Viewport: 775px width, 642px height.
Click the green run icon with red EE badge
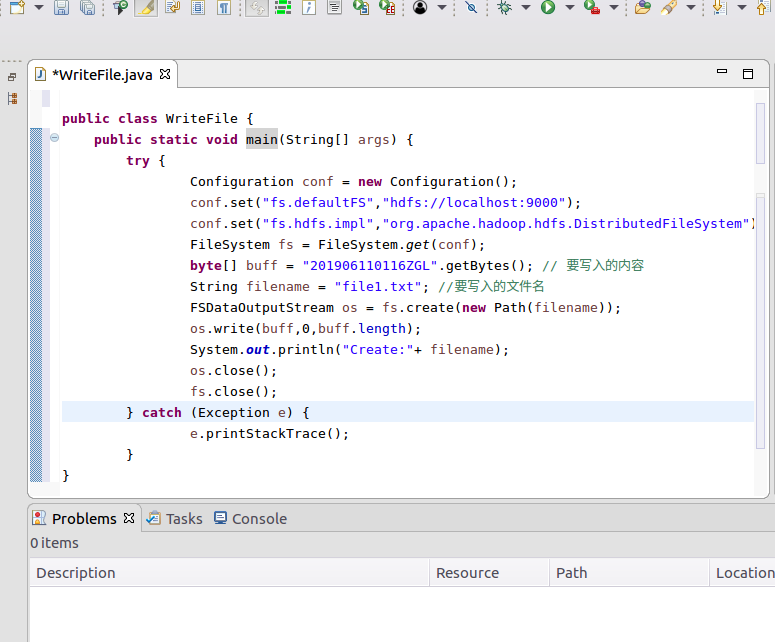(387, 7)
